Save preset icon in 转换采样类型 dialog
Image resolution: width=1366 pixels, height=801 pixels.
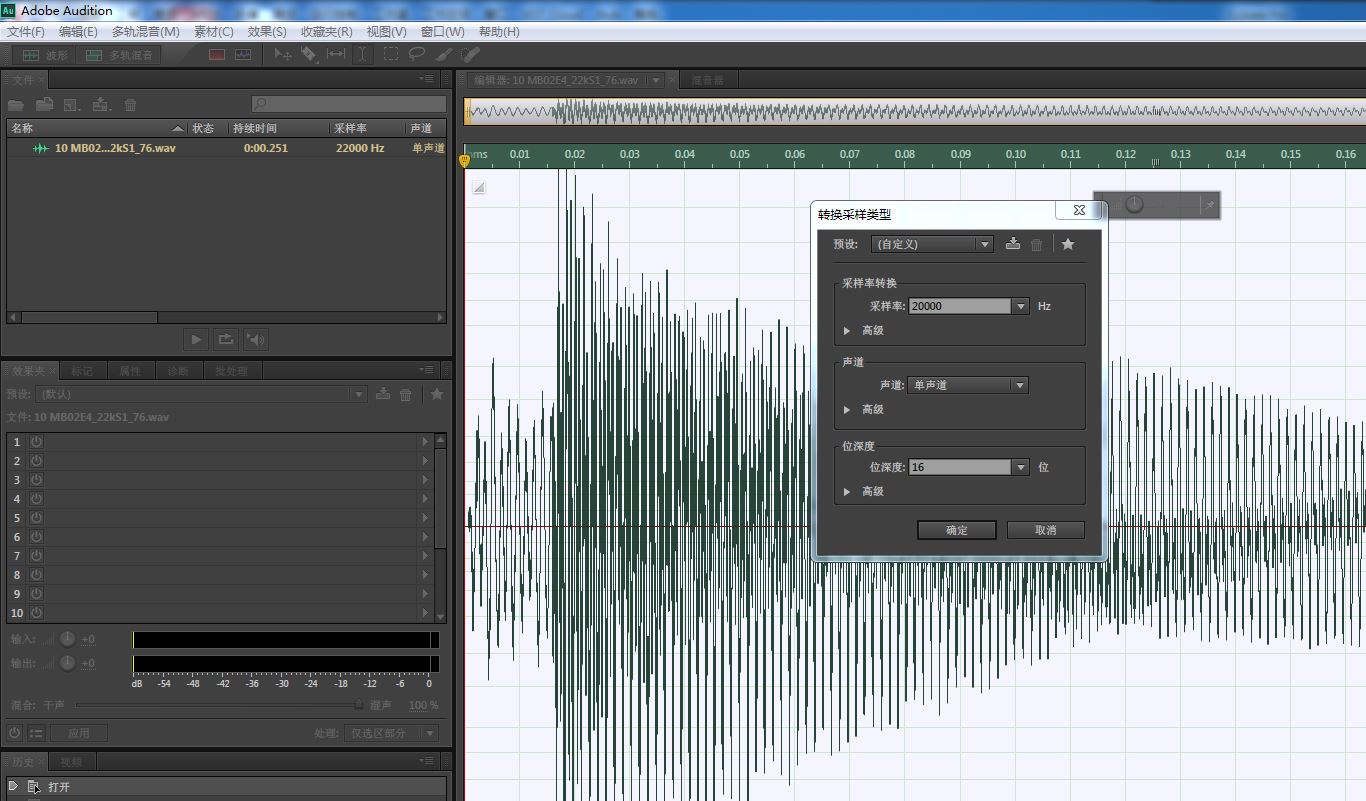(x=1013, y=244)
